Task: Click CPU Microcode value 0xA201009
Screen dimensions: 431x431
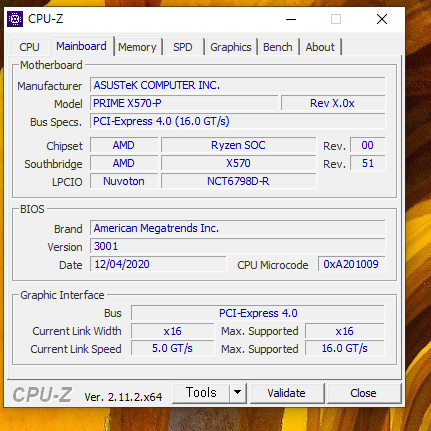Action: click(351, 264)
